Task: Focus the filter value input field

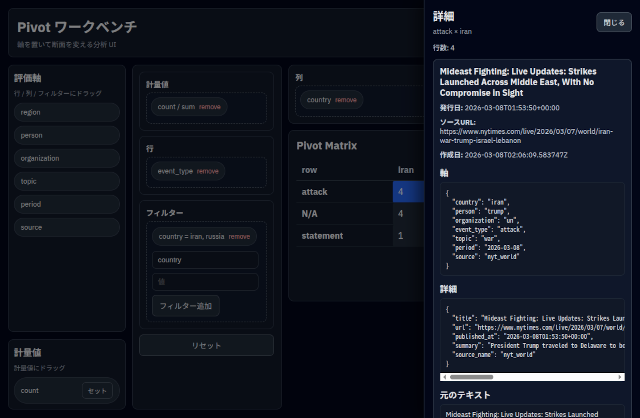Action: tap(205, 282)
